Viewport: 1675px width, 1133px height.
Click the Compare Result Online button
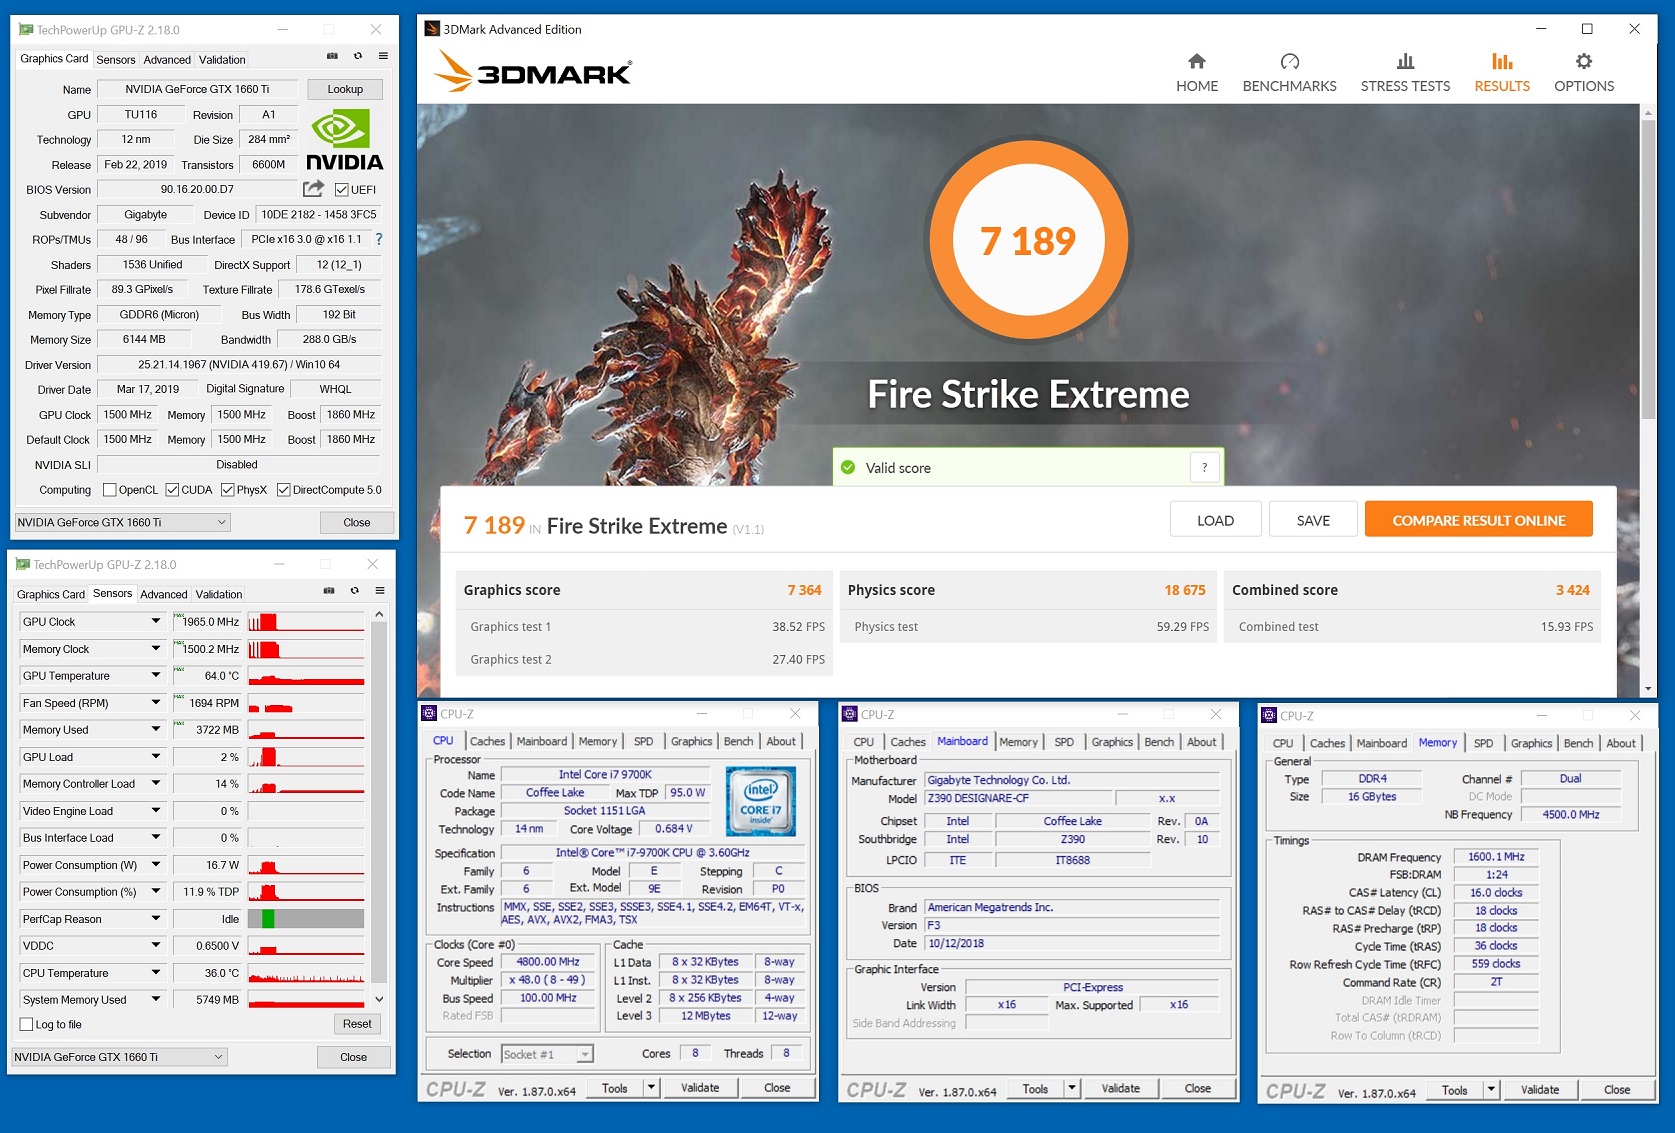coord(1478,520)
